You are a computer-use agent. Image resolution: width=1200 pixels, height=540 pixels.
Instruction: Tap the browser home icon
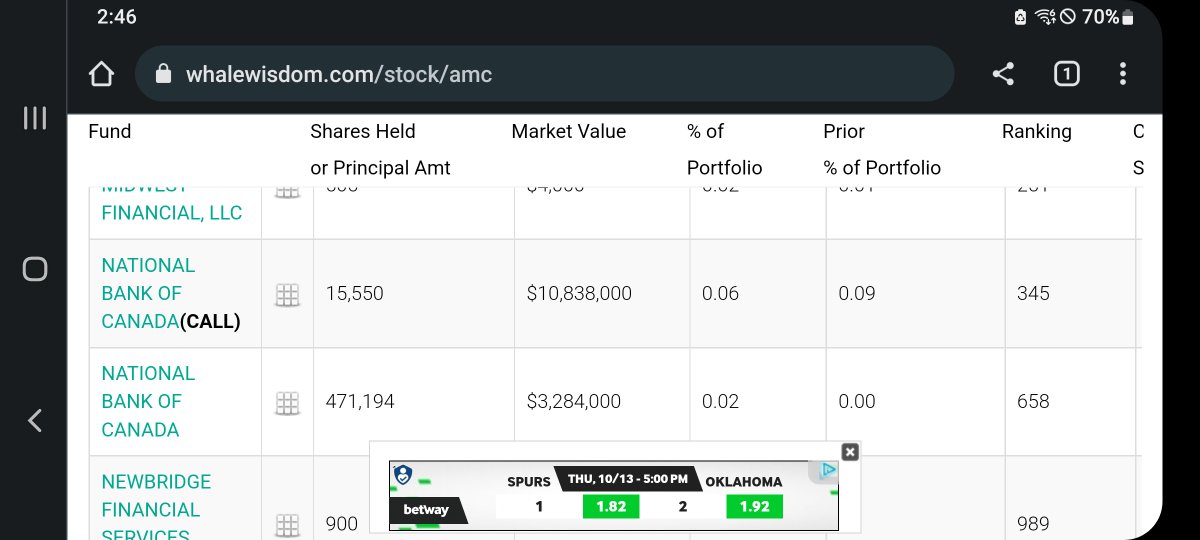click(x=101, y=74)
